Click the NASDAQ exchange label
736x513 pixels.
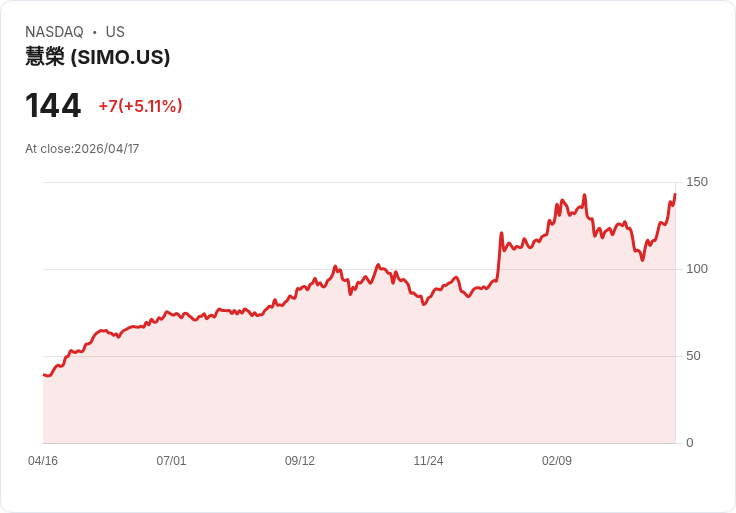[x=54, y=32]
